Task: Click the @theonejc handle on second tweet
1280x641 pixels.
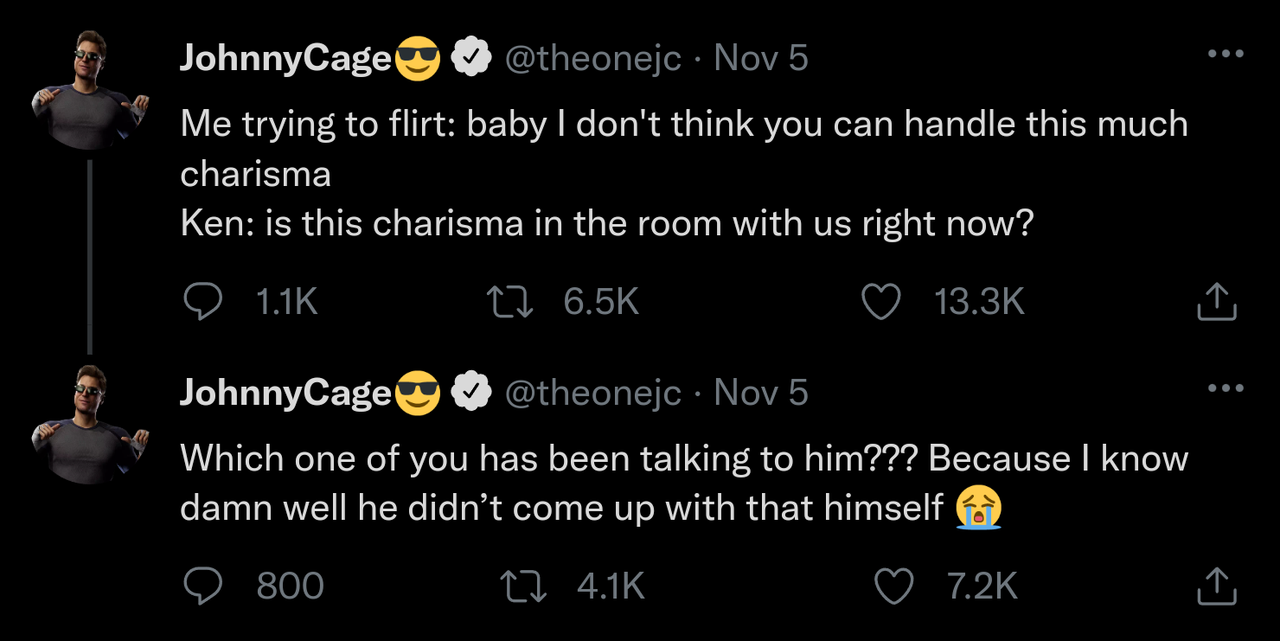Action: 593,394
